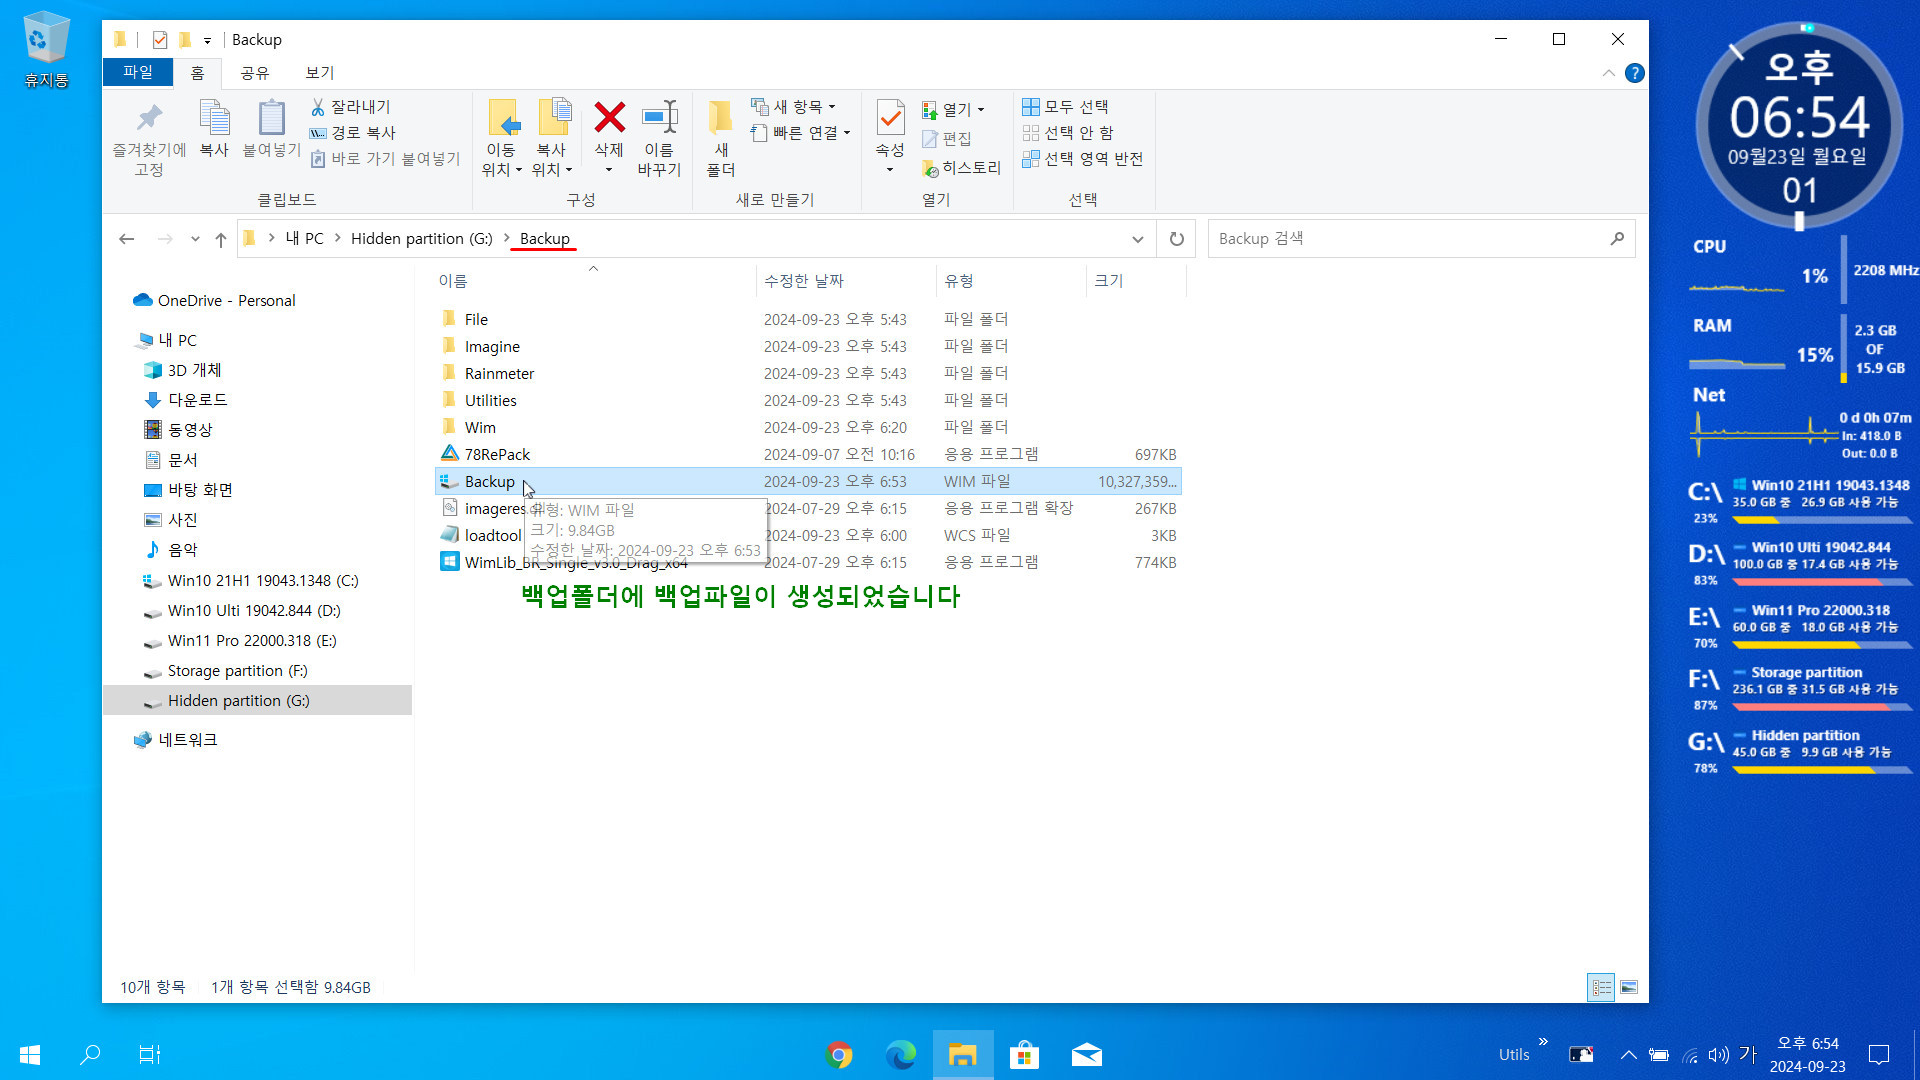Image resolution: width=1920 pixels, height=1080 pixels.
Task: Open Mail app from taskbar
Action: pos(1086,1055)
